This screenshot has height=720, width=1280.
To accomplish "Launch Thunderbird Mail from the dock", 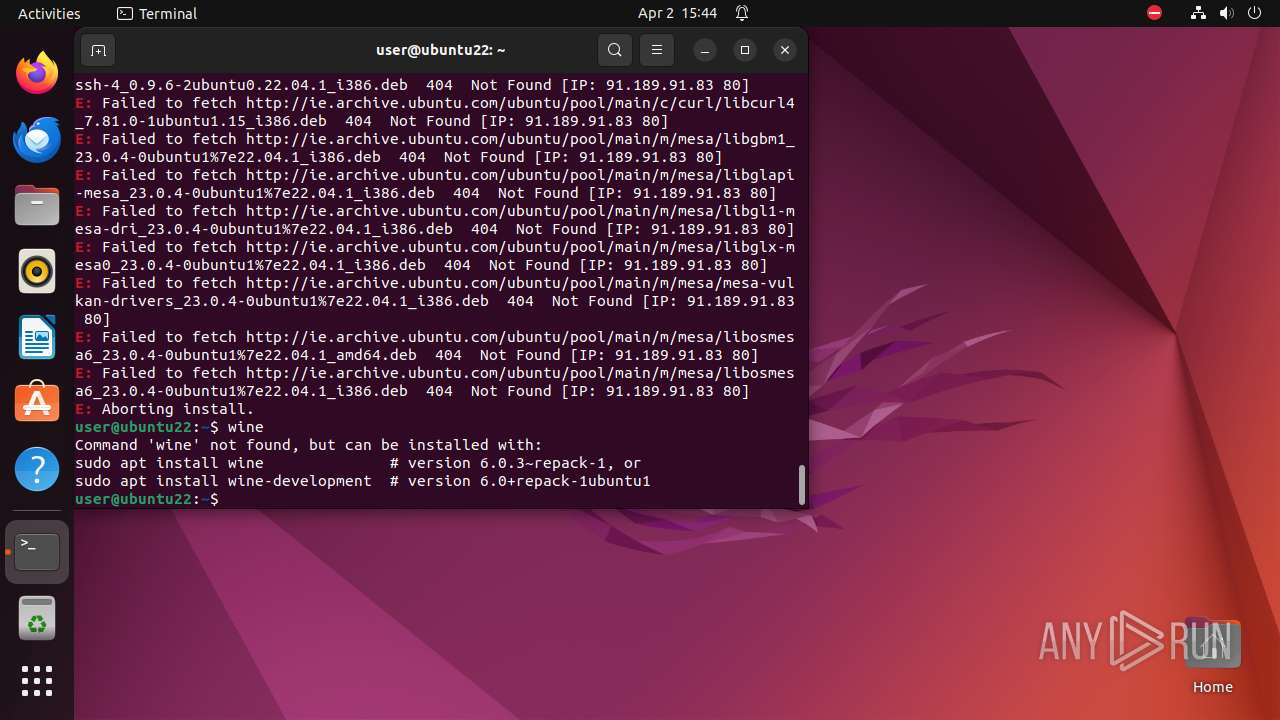I will (37, 139).
